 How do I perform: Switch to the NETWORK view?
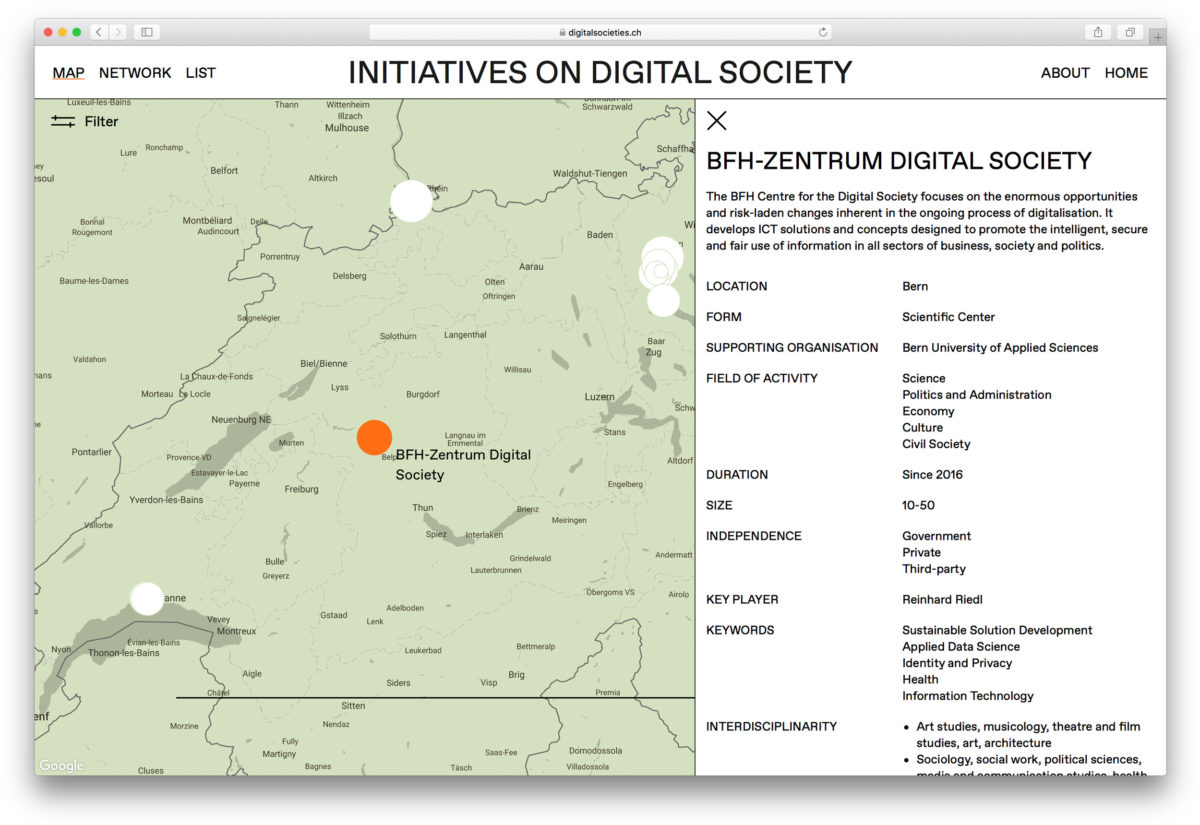click(135, 73)
